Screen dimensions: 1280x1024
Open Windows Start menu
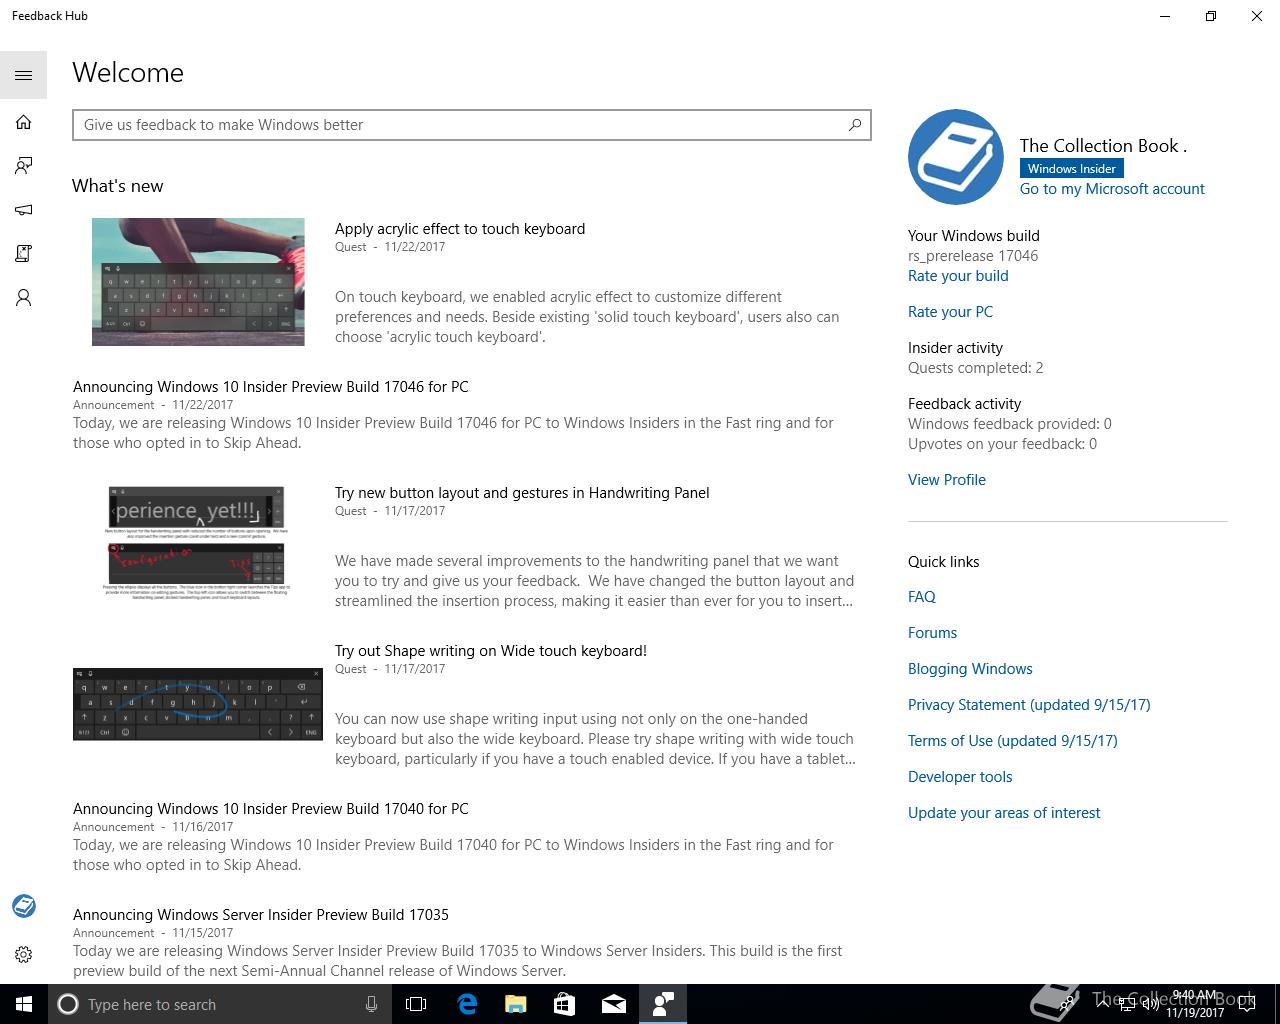pos(24,1004)
